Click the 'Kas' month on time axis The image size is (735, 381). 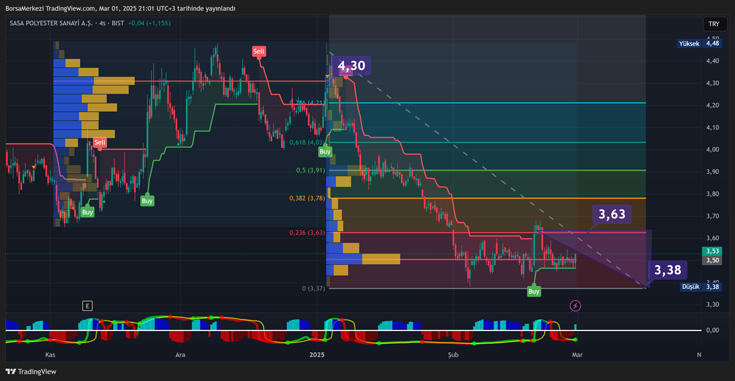click(50, 355)
